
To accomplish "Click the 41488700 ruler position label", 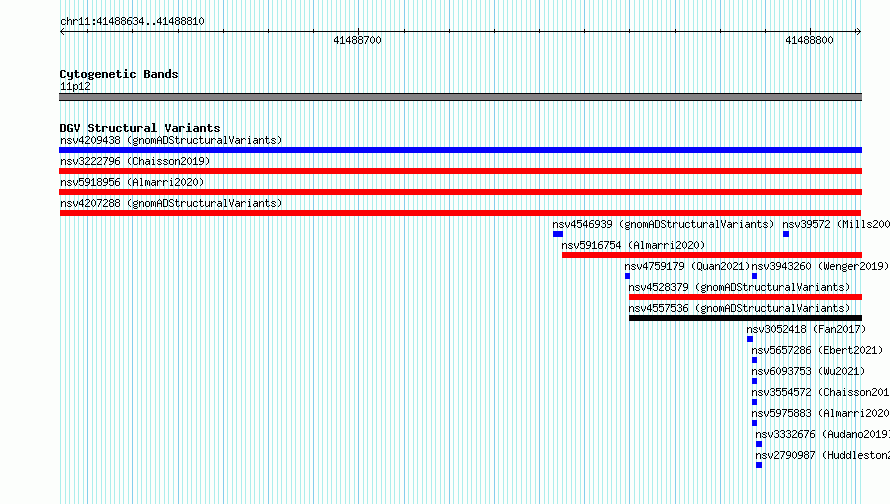I will (x=357, y=40).
